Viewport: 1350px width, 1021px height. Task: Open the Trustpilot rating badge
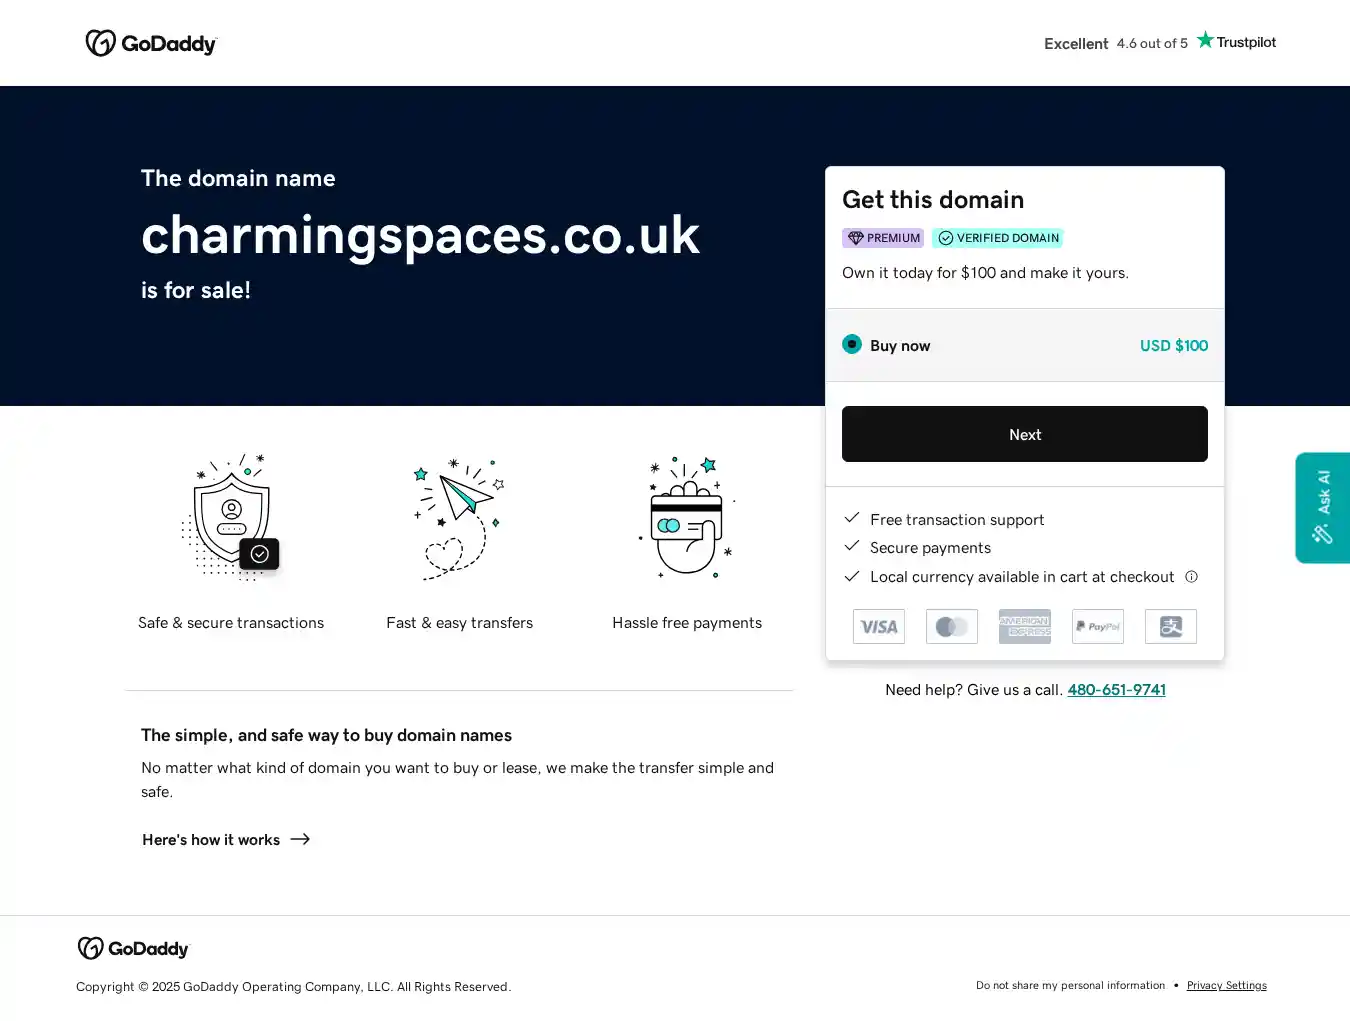pyautogui.click(x=1160, y=42)
